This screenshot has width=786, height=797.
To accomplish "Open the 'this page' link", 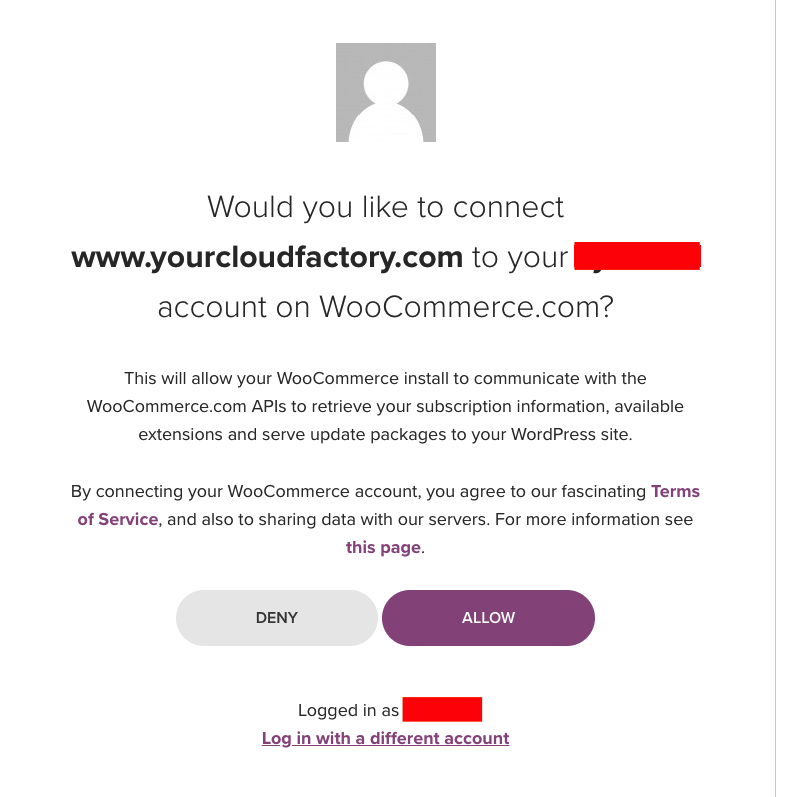I will point(383,547).
